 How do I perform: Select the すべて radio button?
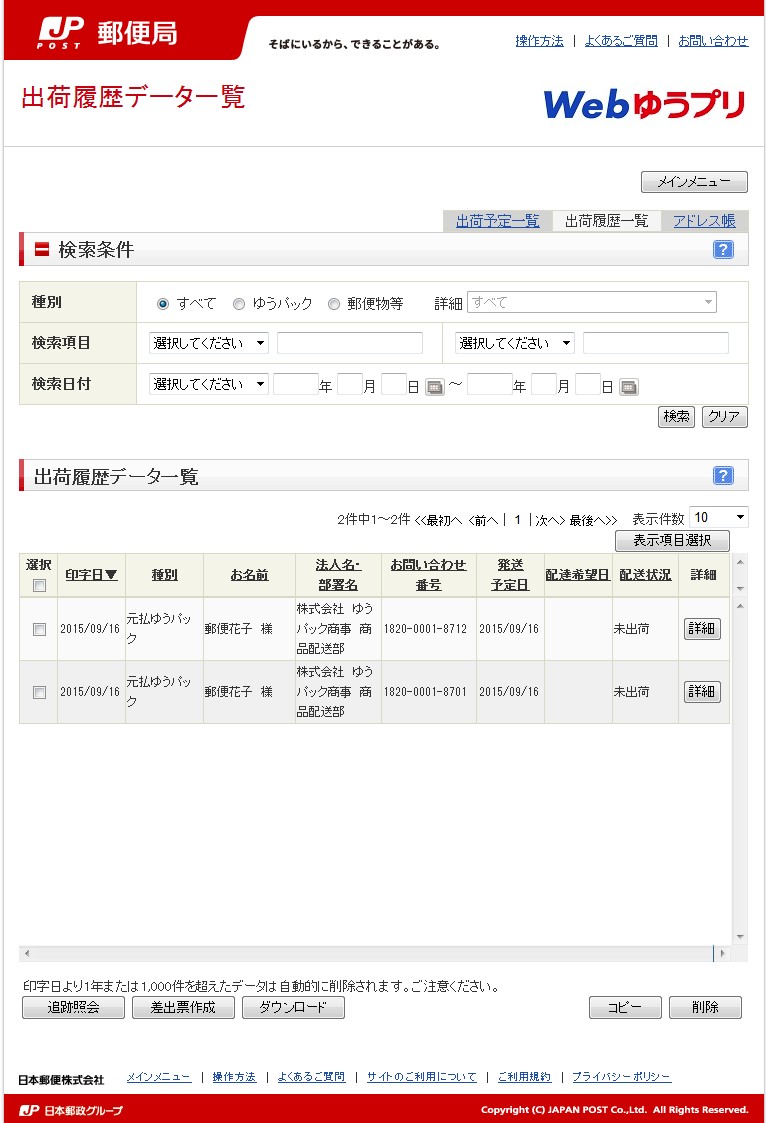coord(163,304)
